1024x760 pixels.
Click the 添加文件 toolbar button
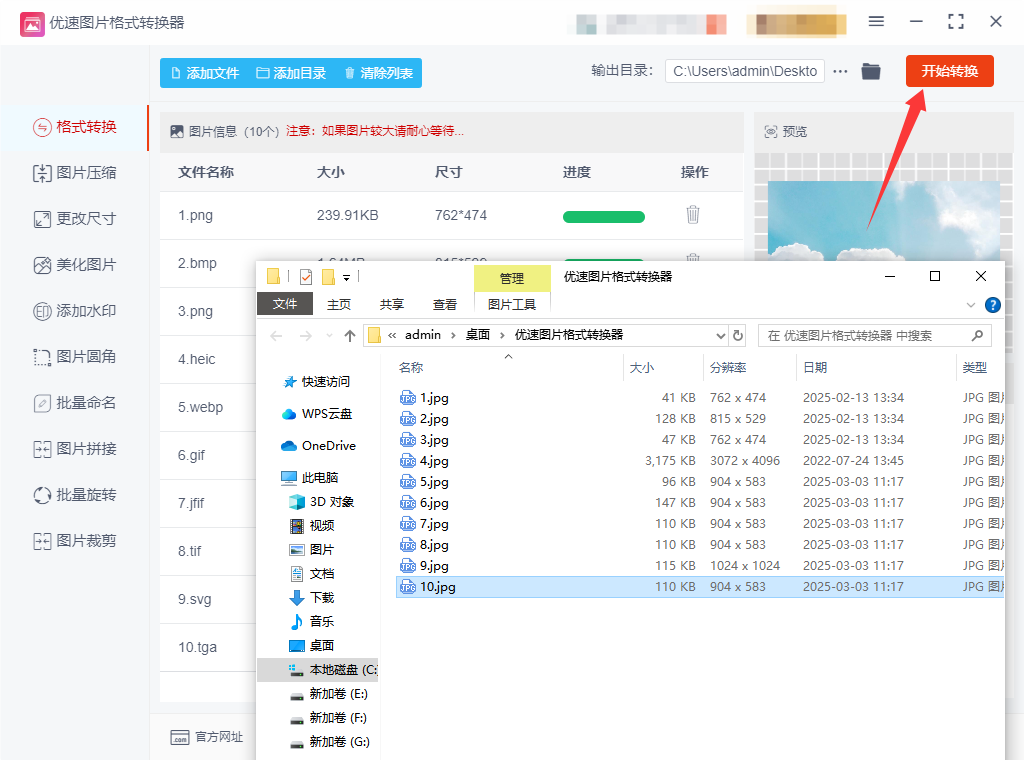(205, 73)
